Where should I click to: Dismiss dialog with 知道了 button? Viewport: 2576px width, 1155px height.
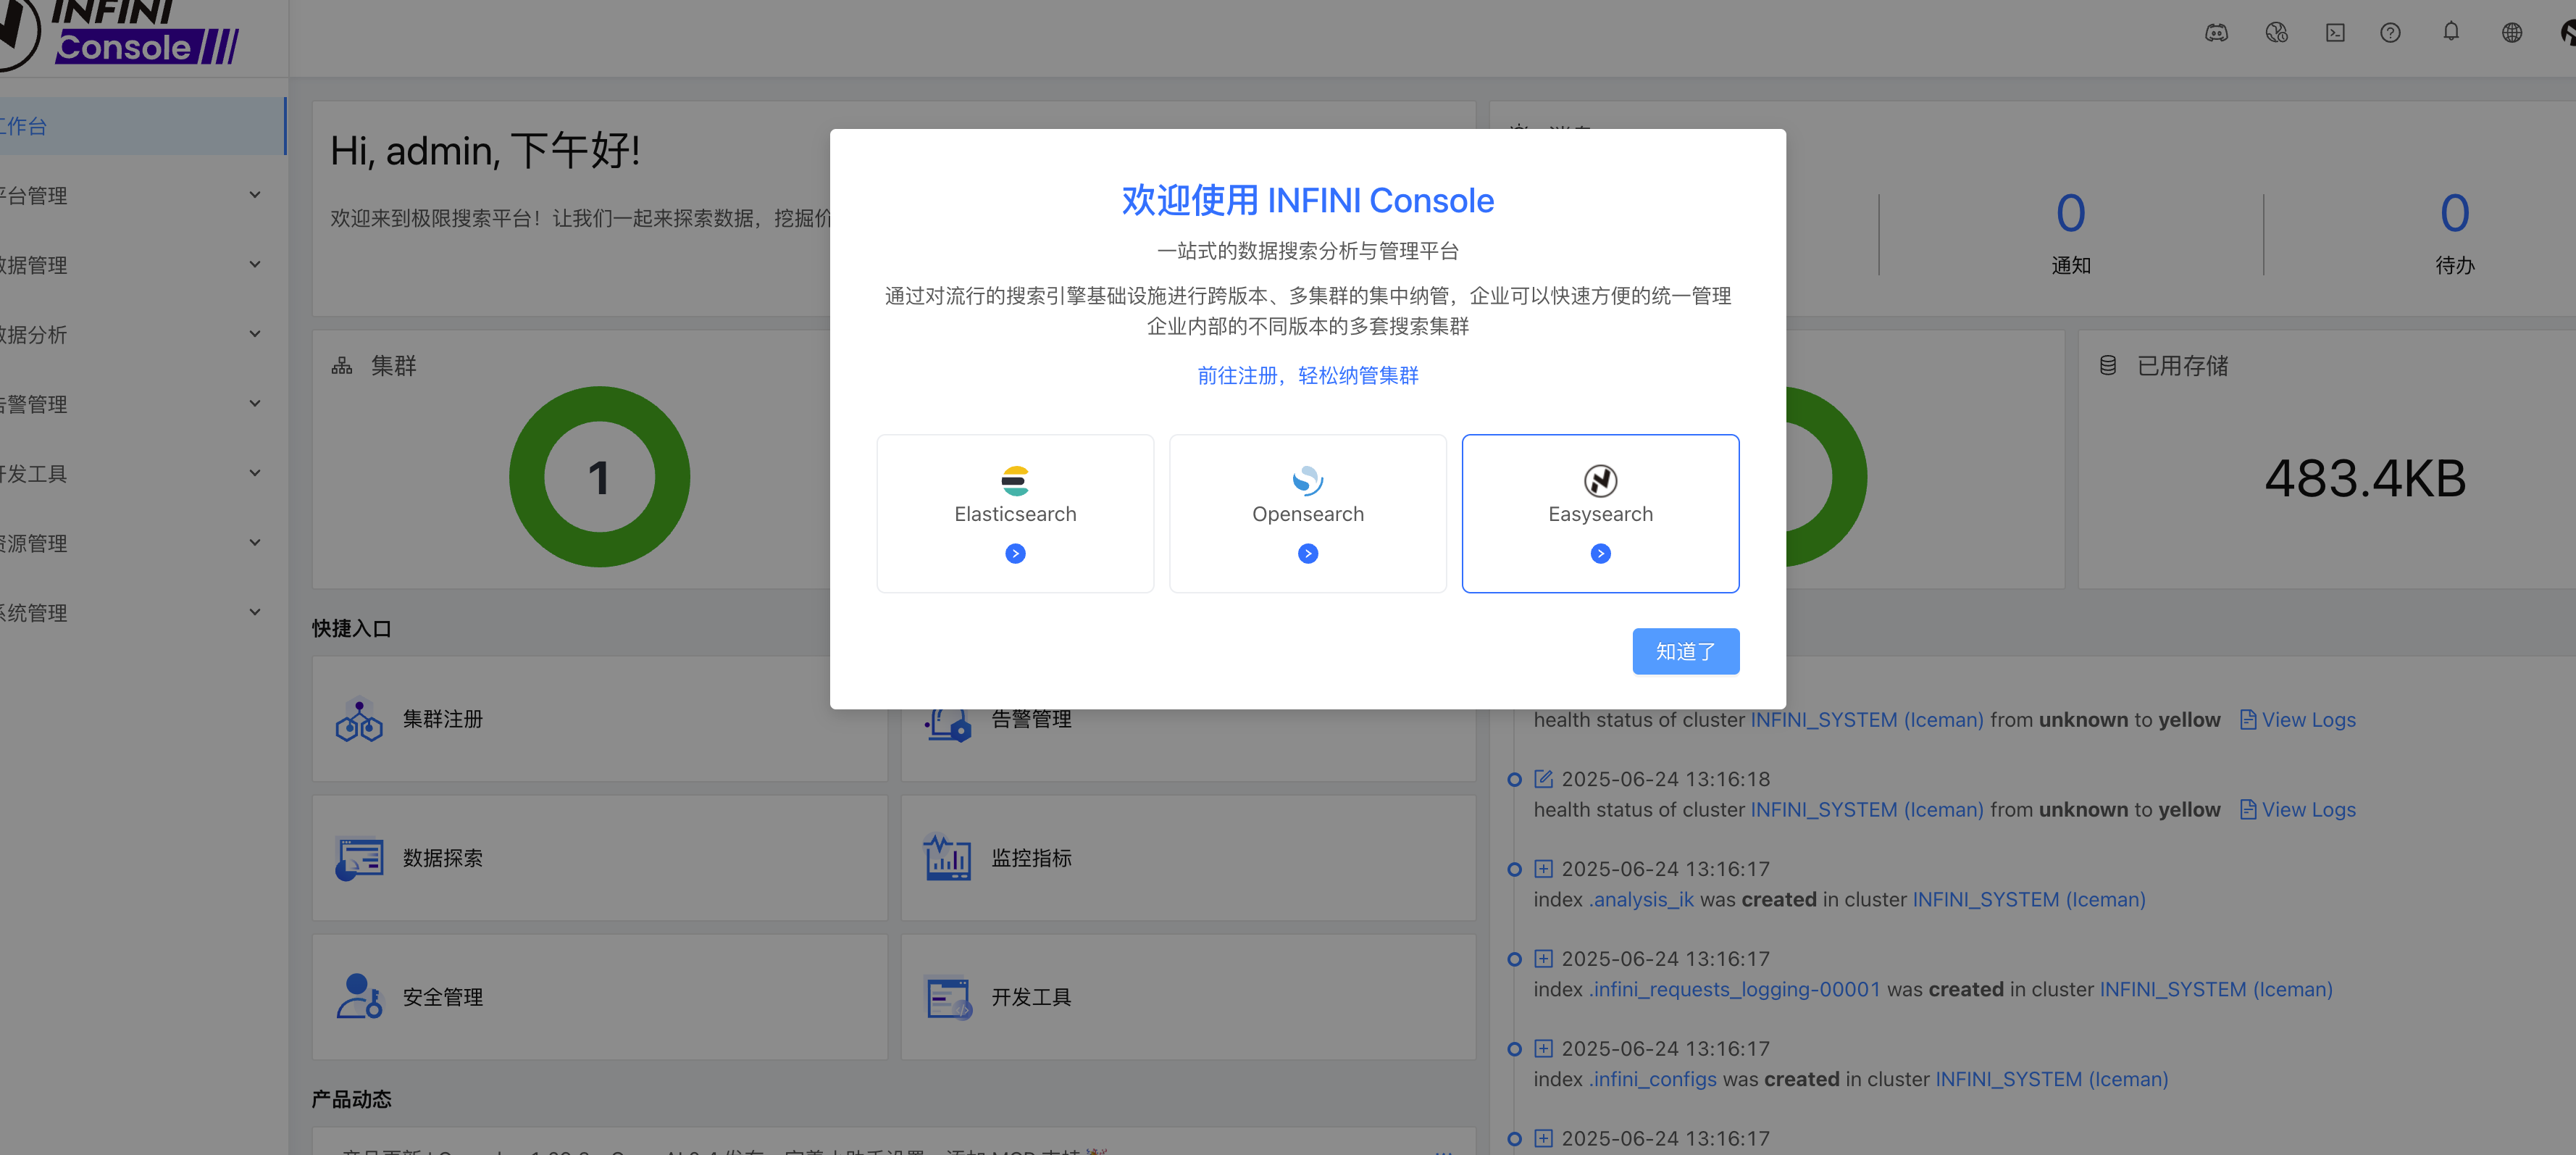coord(1685,651)
